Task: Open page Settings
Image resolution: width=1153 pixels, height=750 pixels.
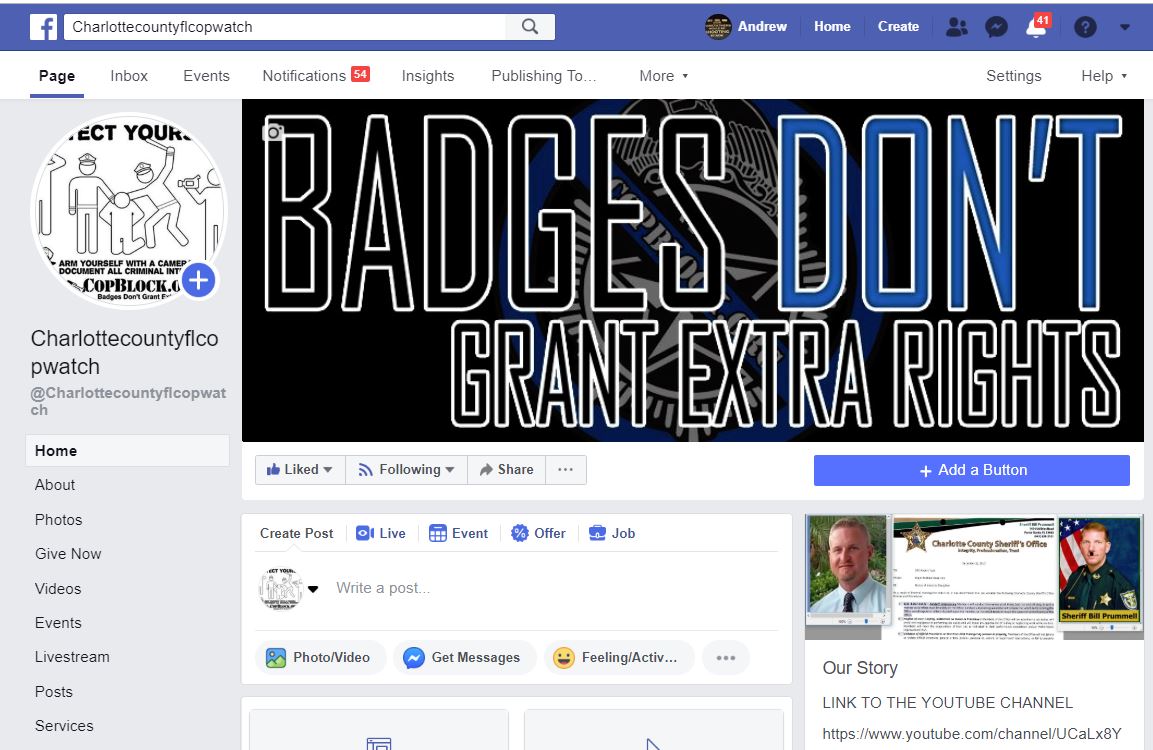Action: coord(1013,76)
